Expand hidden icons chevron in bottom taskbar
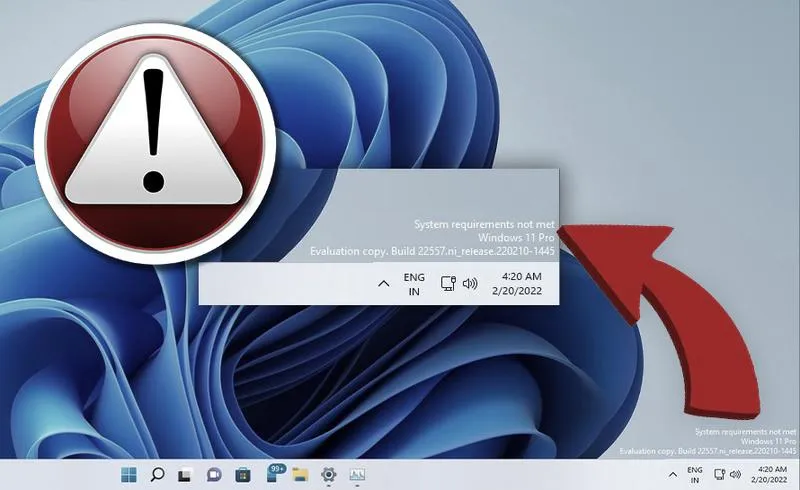The image size is (800, 490). (x=673, y=475)
